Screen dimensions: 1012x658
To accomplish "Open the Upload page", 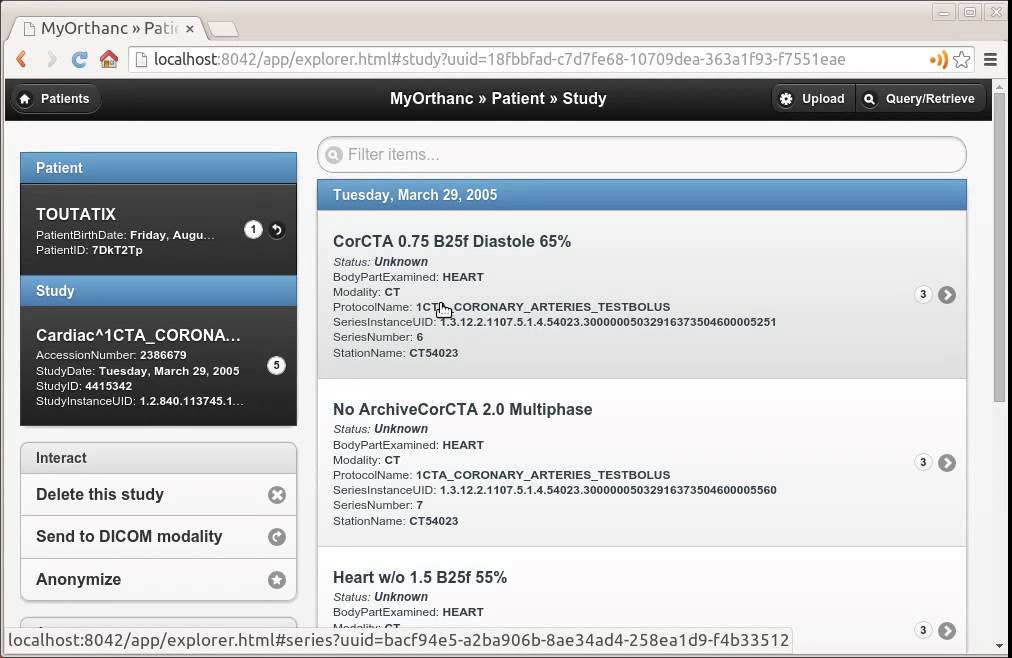I will tap(814, 99).
